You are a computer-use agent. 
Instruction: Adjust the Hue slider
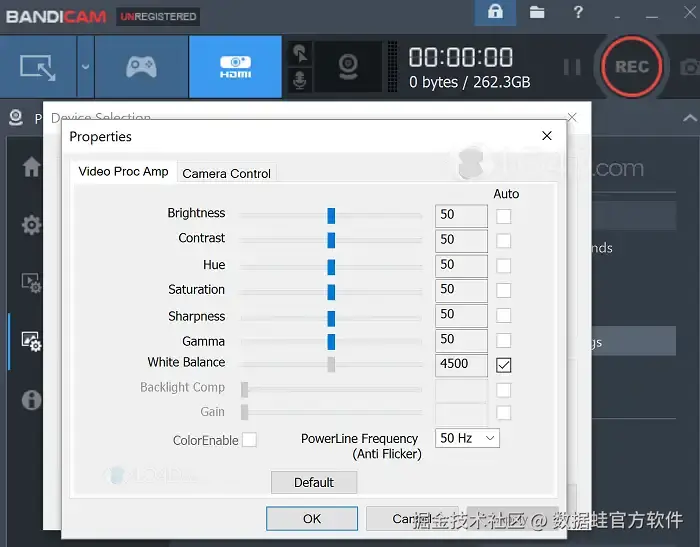[331, 267]
